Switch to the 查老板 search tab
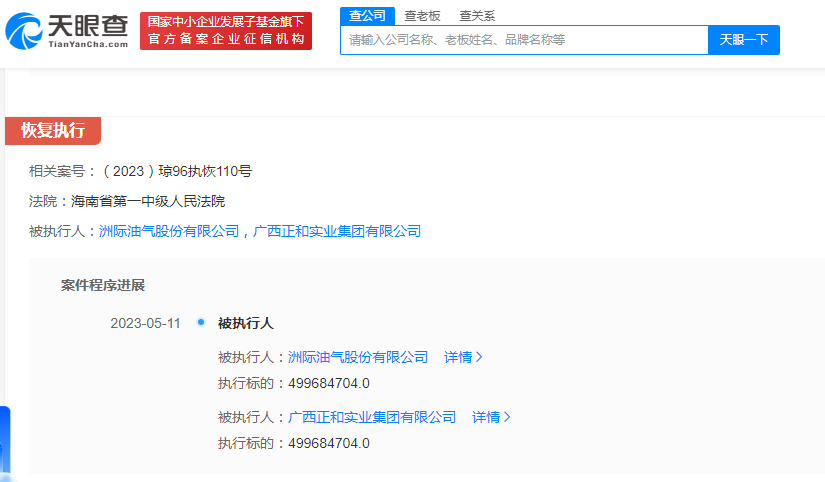The image size is (825, 482). pyautogui.click(x=422, y=15)
